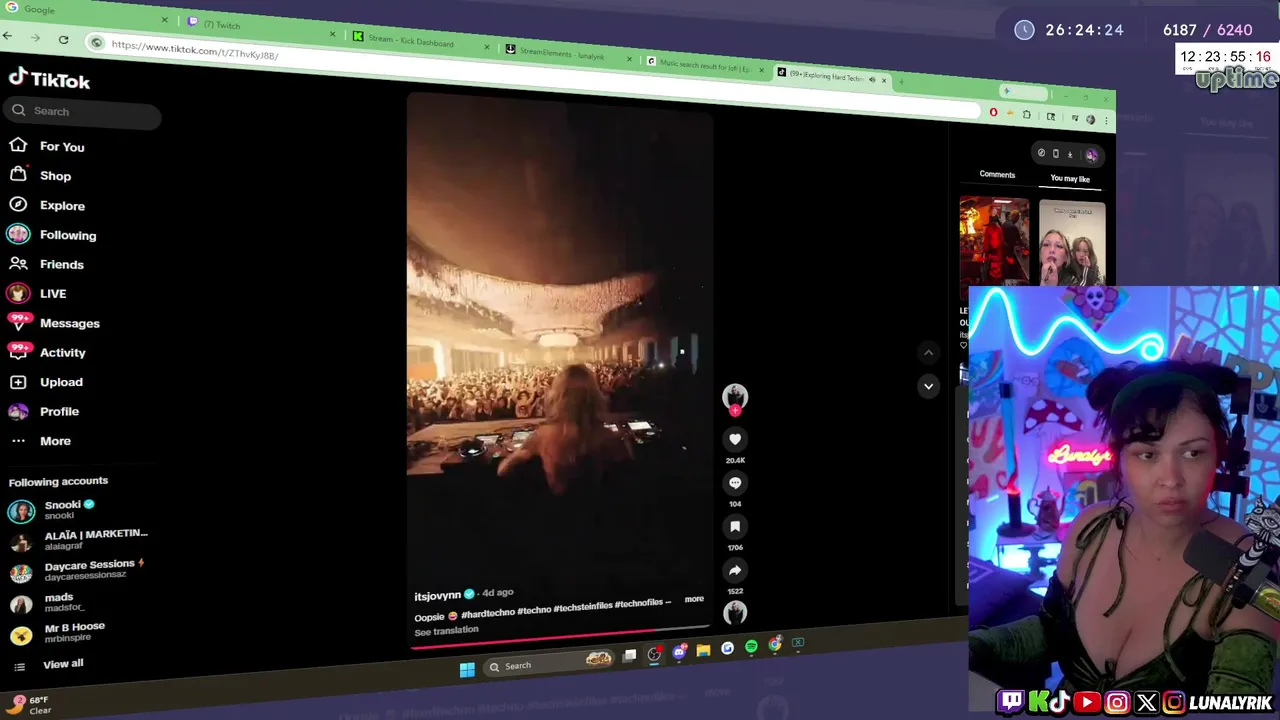
Task: Open the mads followed account
Action: pyautogui.click(x=47, y=602)
